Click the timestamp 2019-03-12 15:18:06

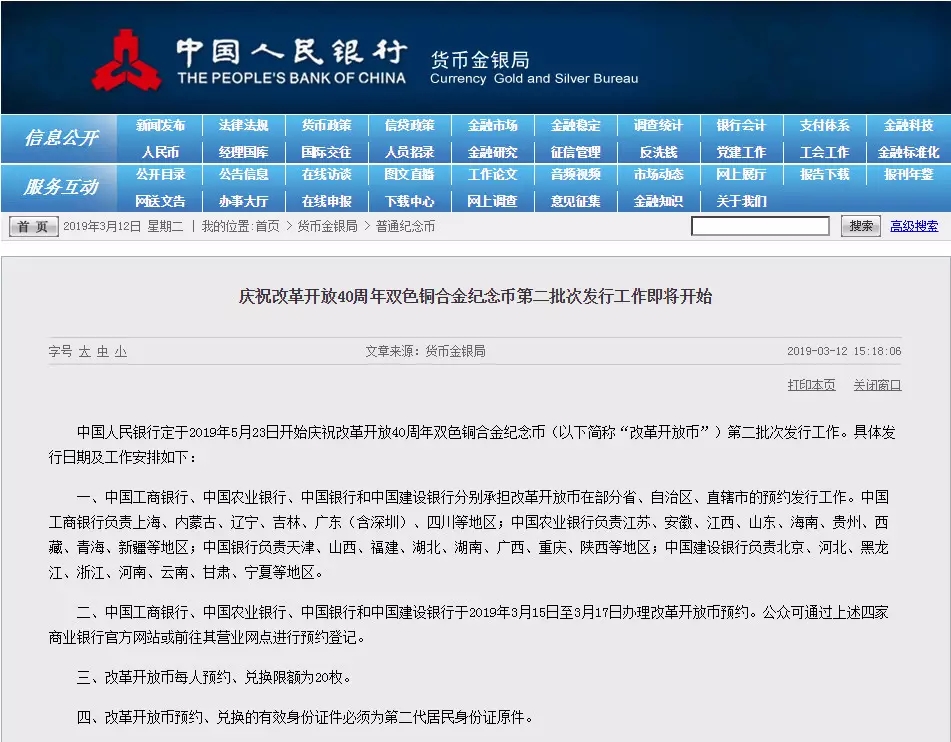click(x=844, y=351)
